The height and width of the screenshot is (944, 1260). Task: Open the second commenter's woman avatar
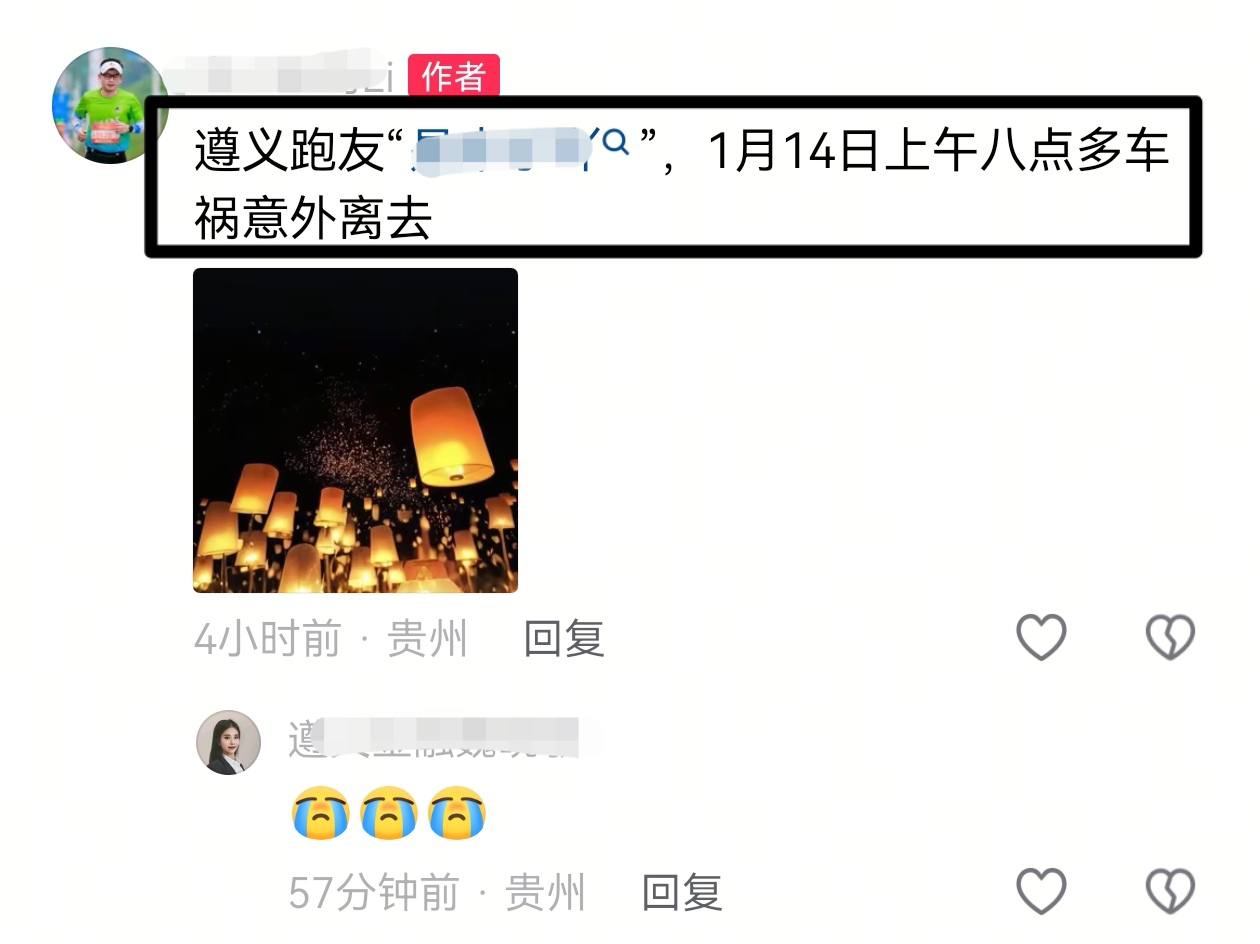pos(228,743)
